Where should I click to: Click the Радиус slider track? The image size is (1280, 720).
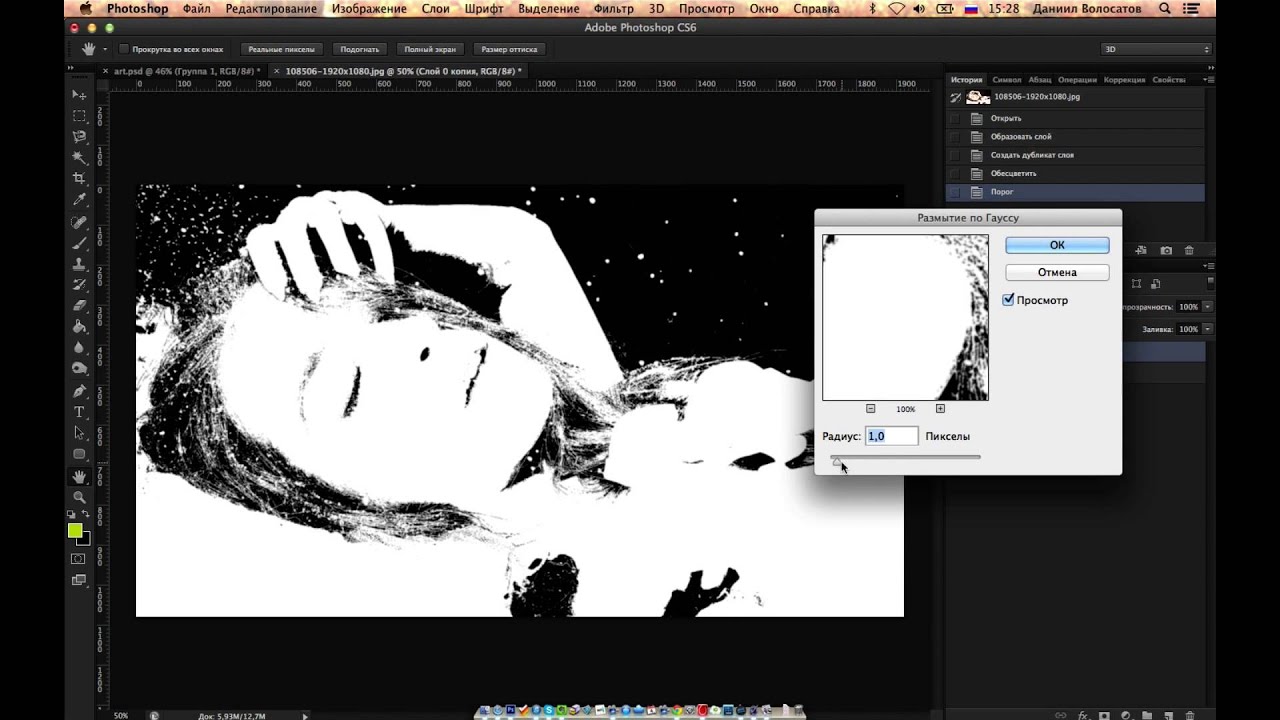(905, 457)
